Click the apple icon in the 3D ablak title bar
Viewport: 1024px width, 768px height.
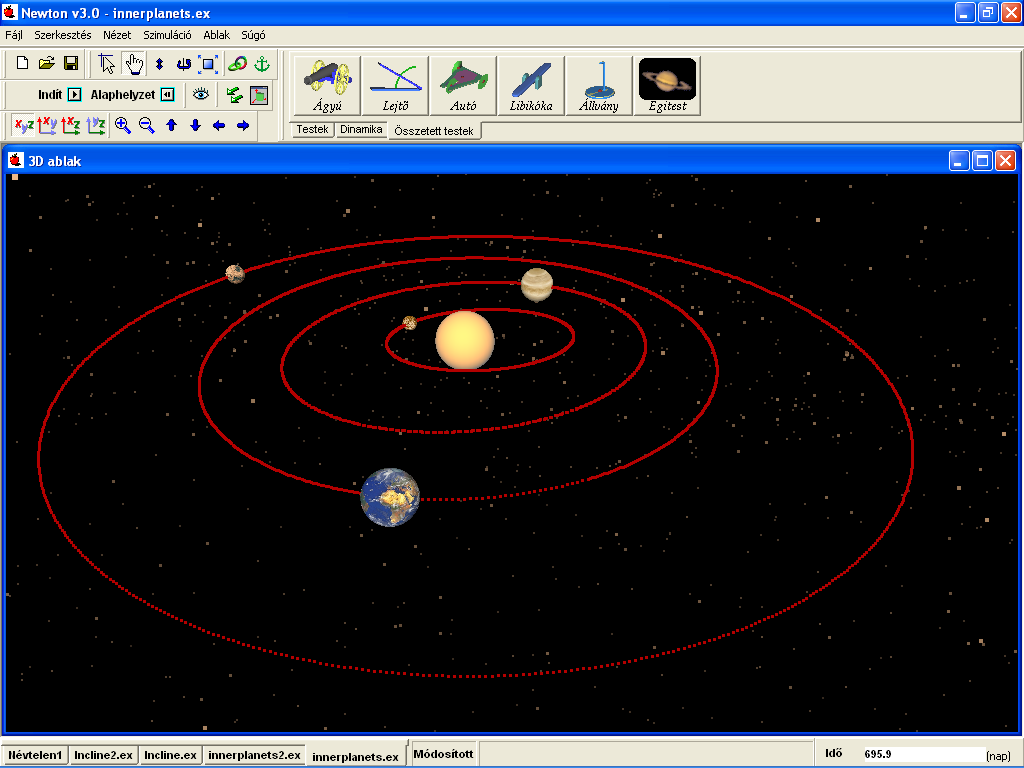tap(16, 161)
